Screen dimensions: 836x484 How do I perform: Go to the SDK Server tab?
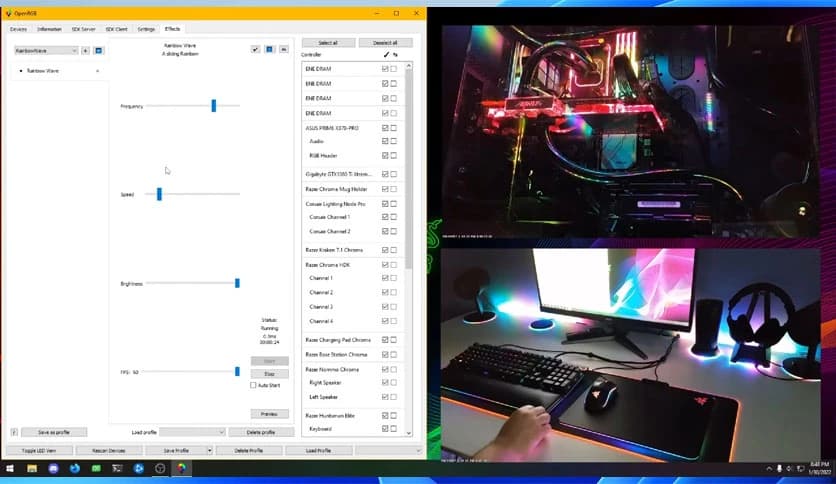coord(84,29)
